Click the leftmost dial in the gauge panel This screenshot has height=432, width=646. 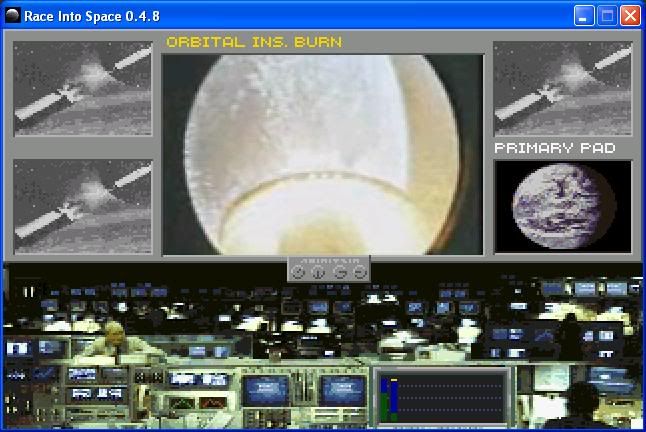[x=297, y=272]
